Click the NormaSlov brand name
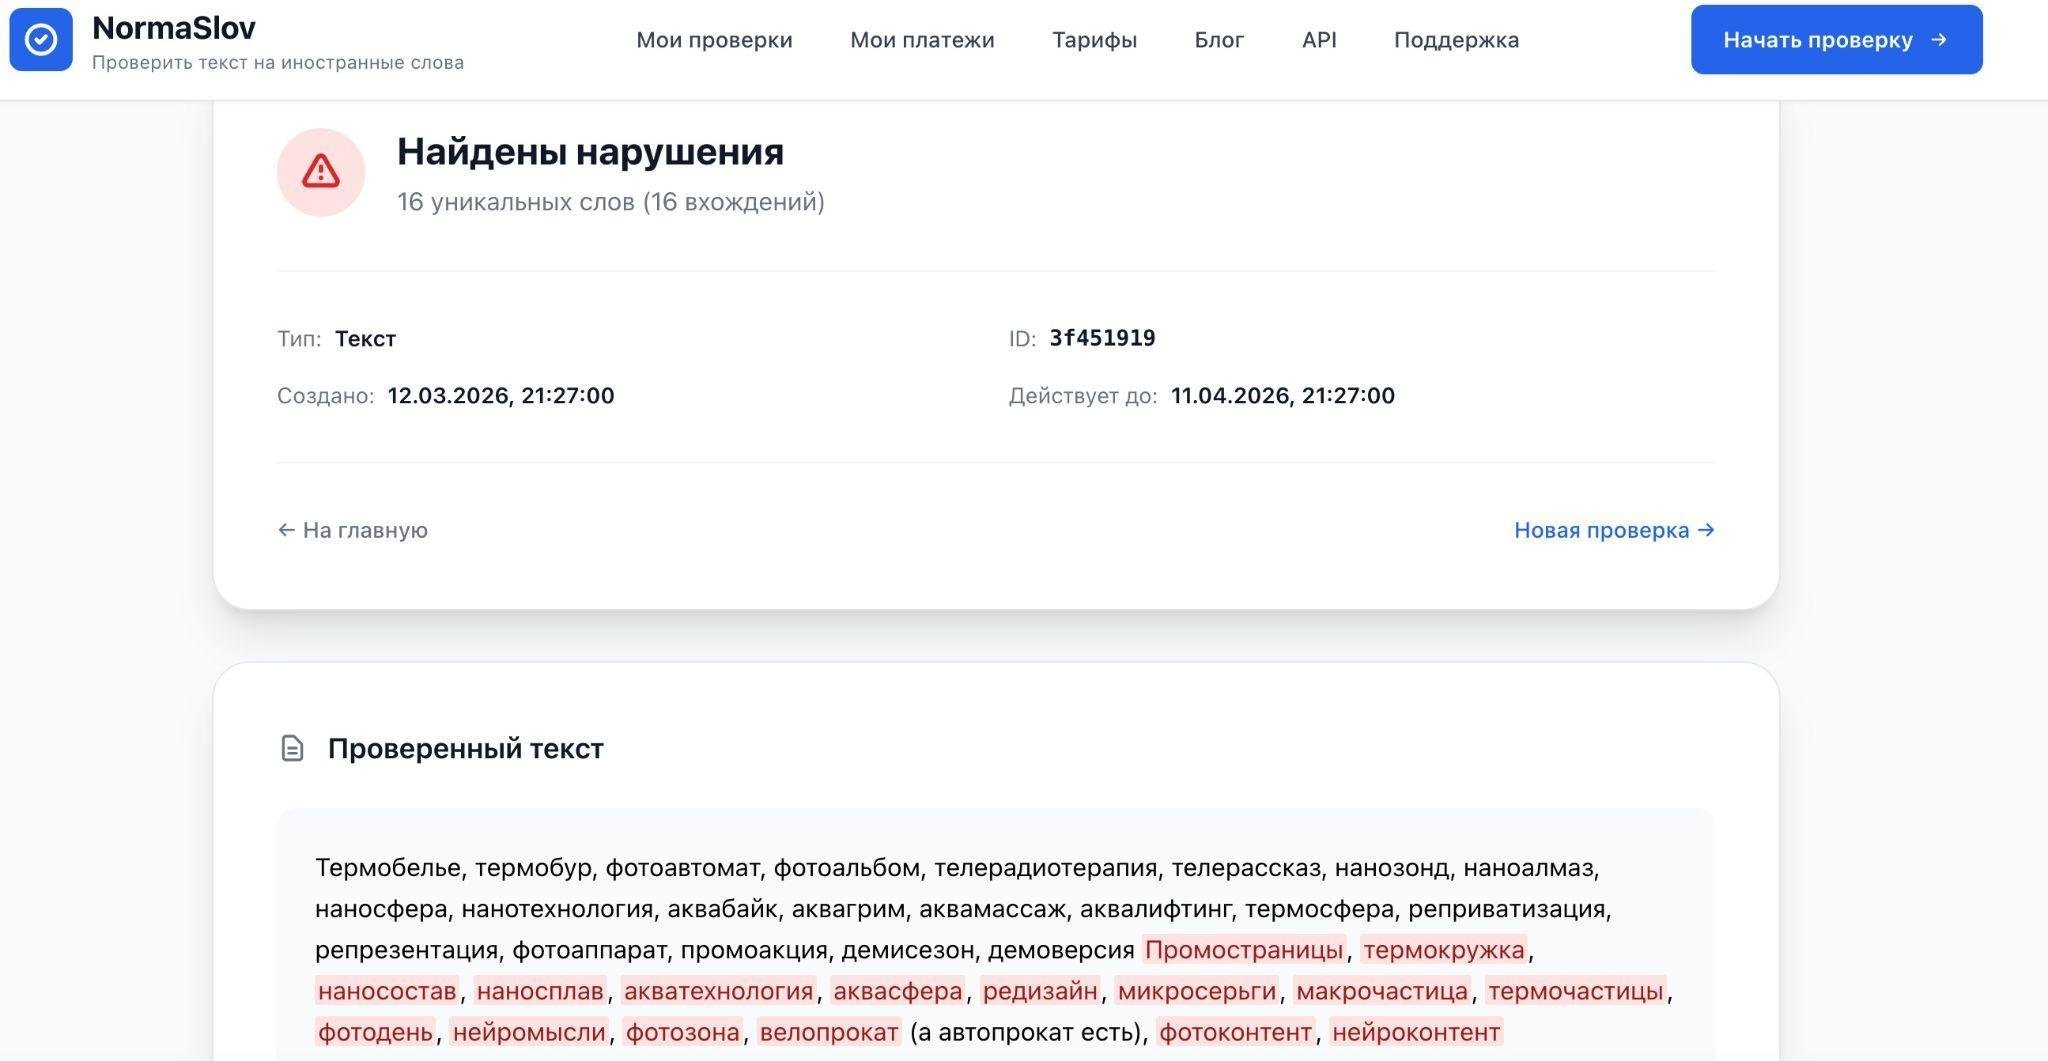This screenshot has width=2048, height=1061. click(x=174, y=27)
